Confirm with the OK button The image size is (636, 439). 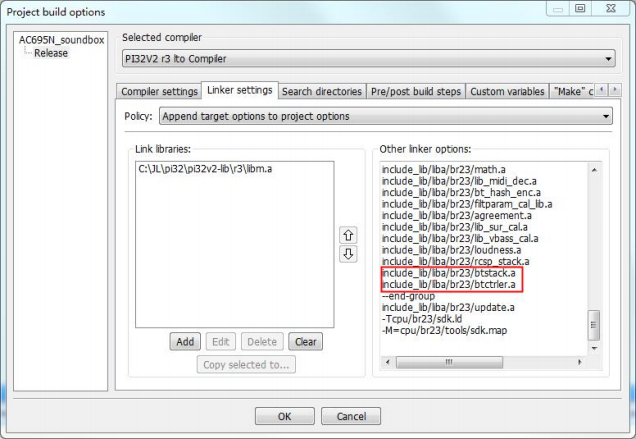(285, 416)
